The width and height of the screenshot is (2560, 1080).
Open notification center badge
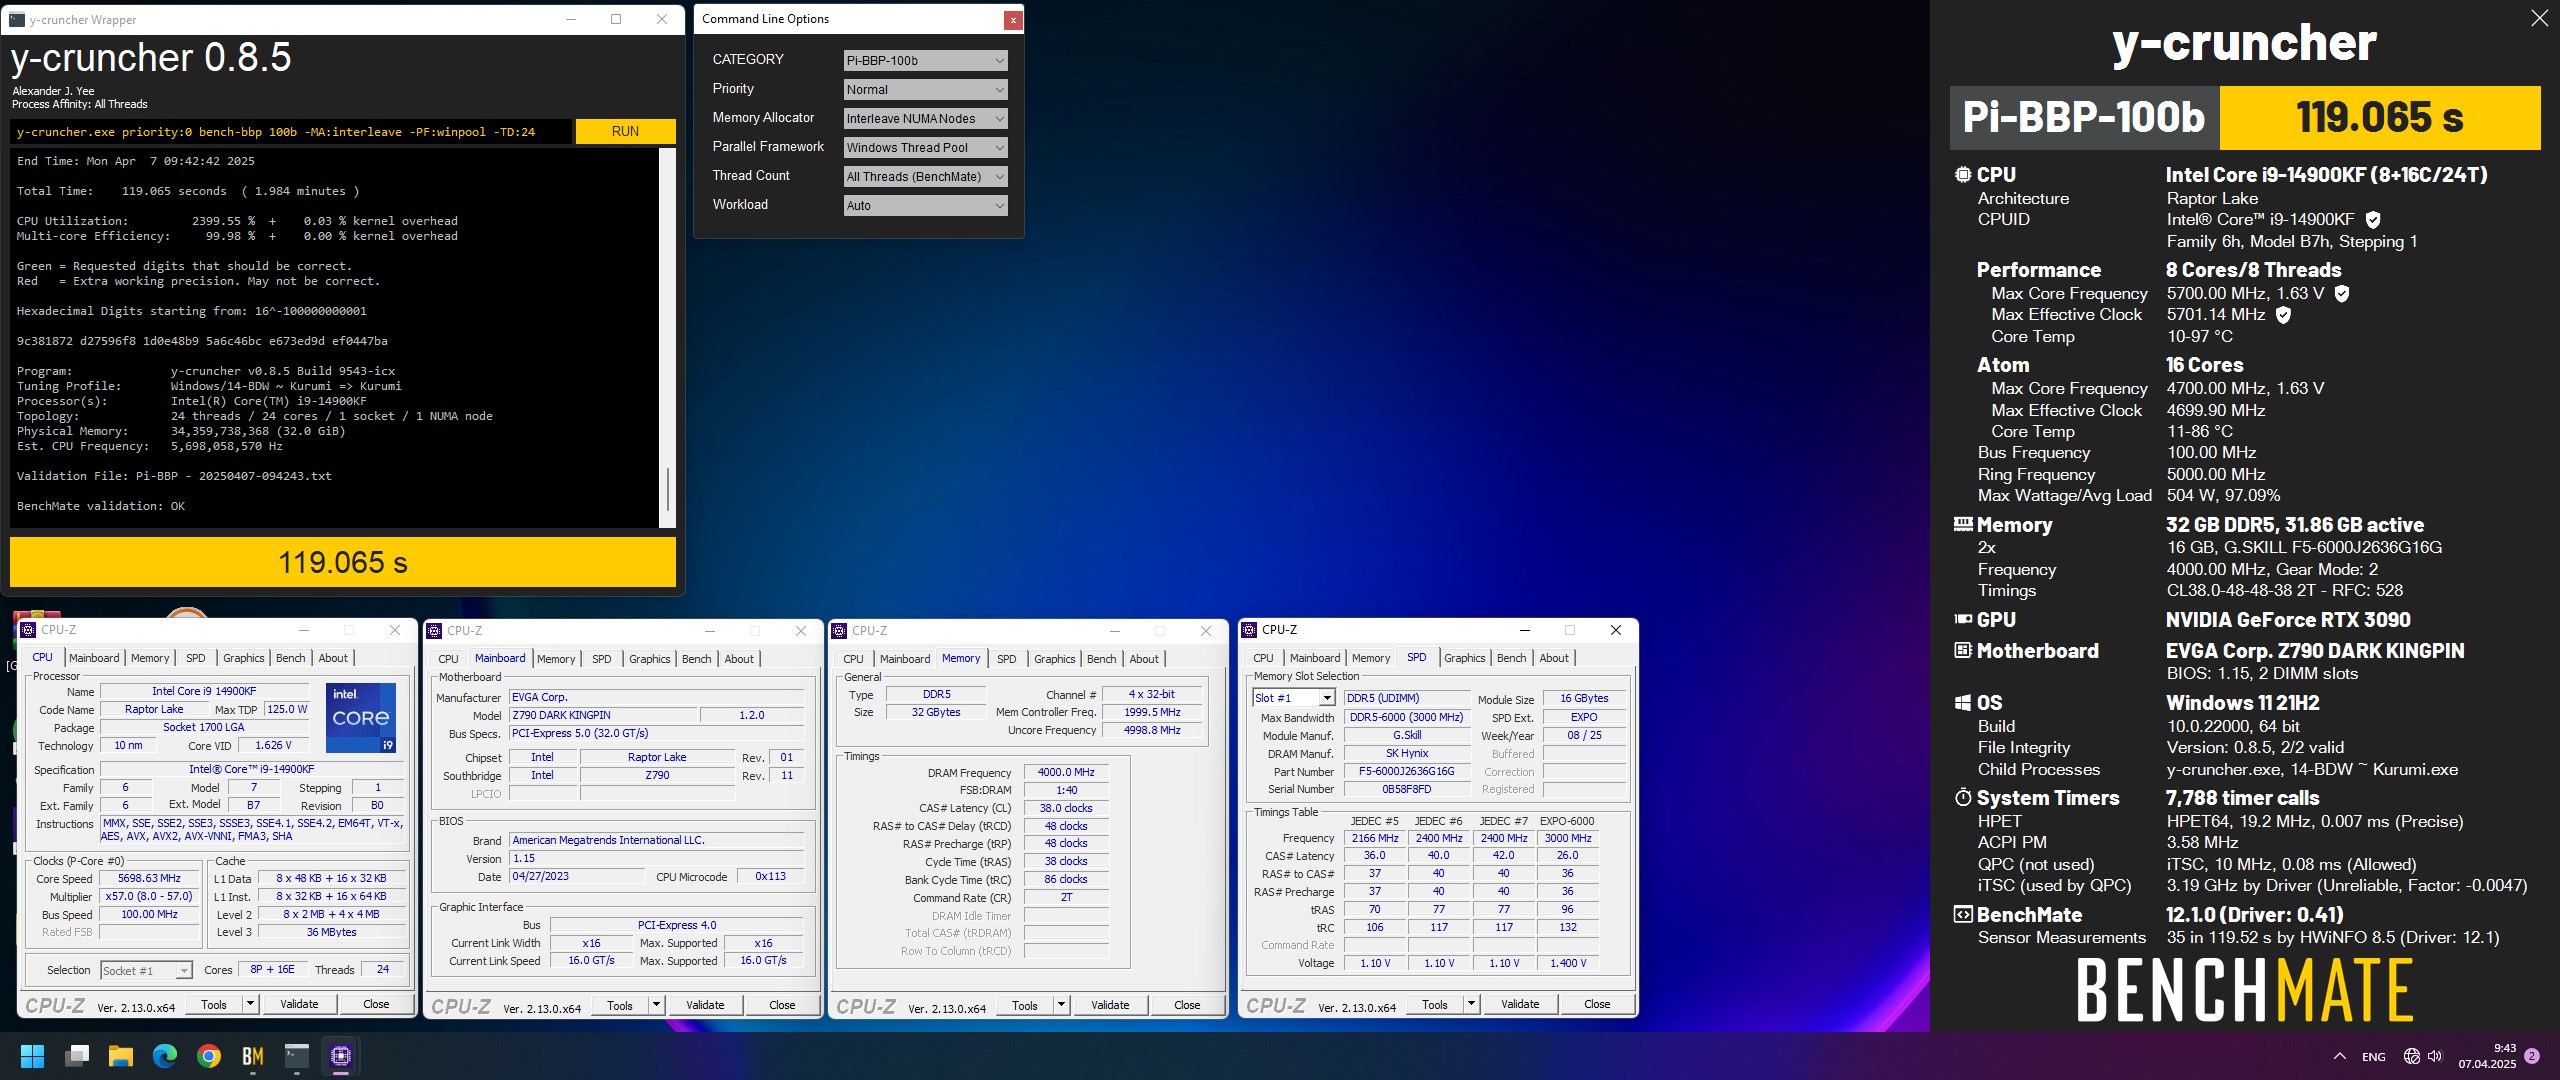[2532, 1056]
